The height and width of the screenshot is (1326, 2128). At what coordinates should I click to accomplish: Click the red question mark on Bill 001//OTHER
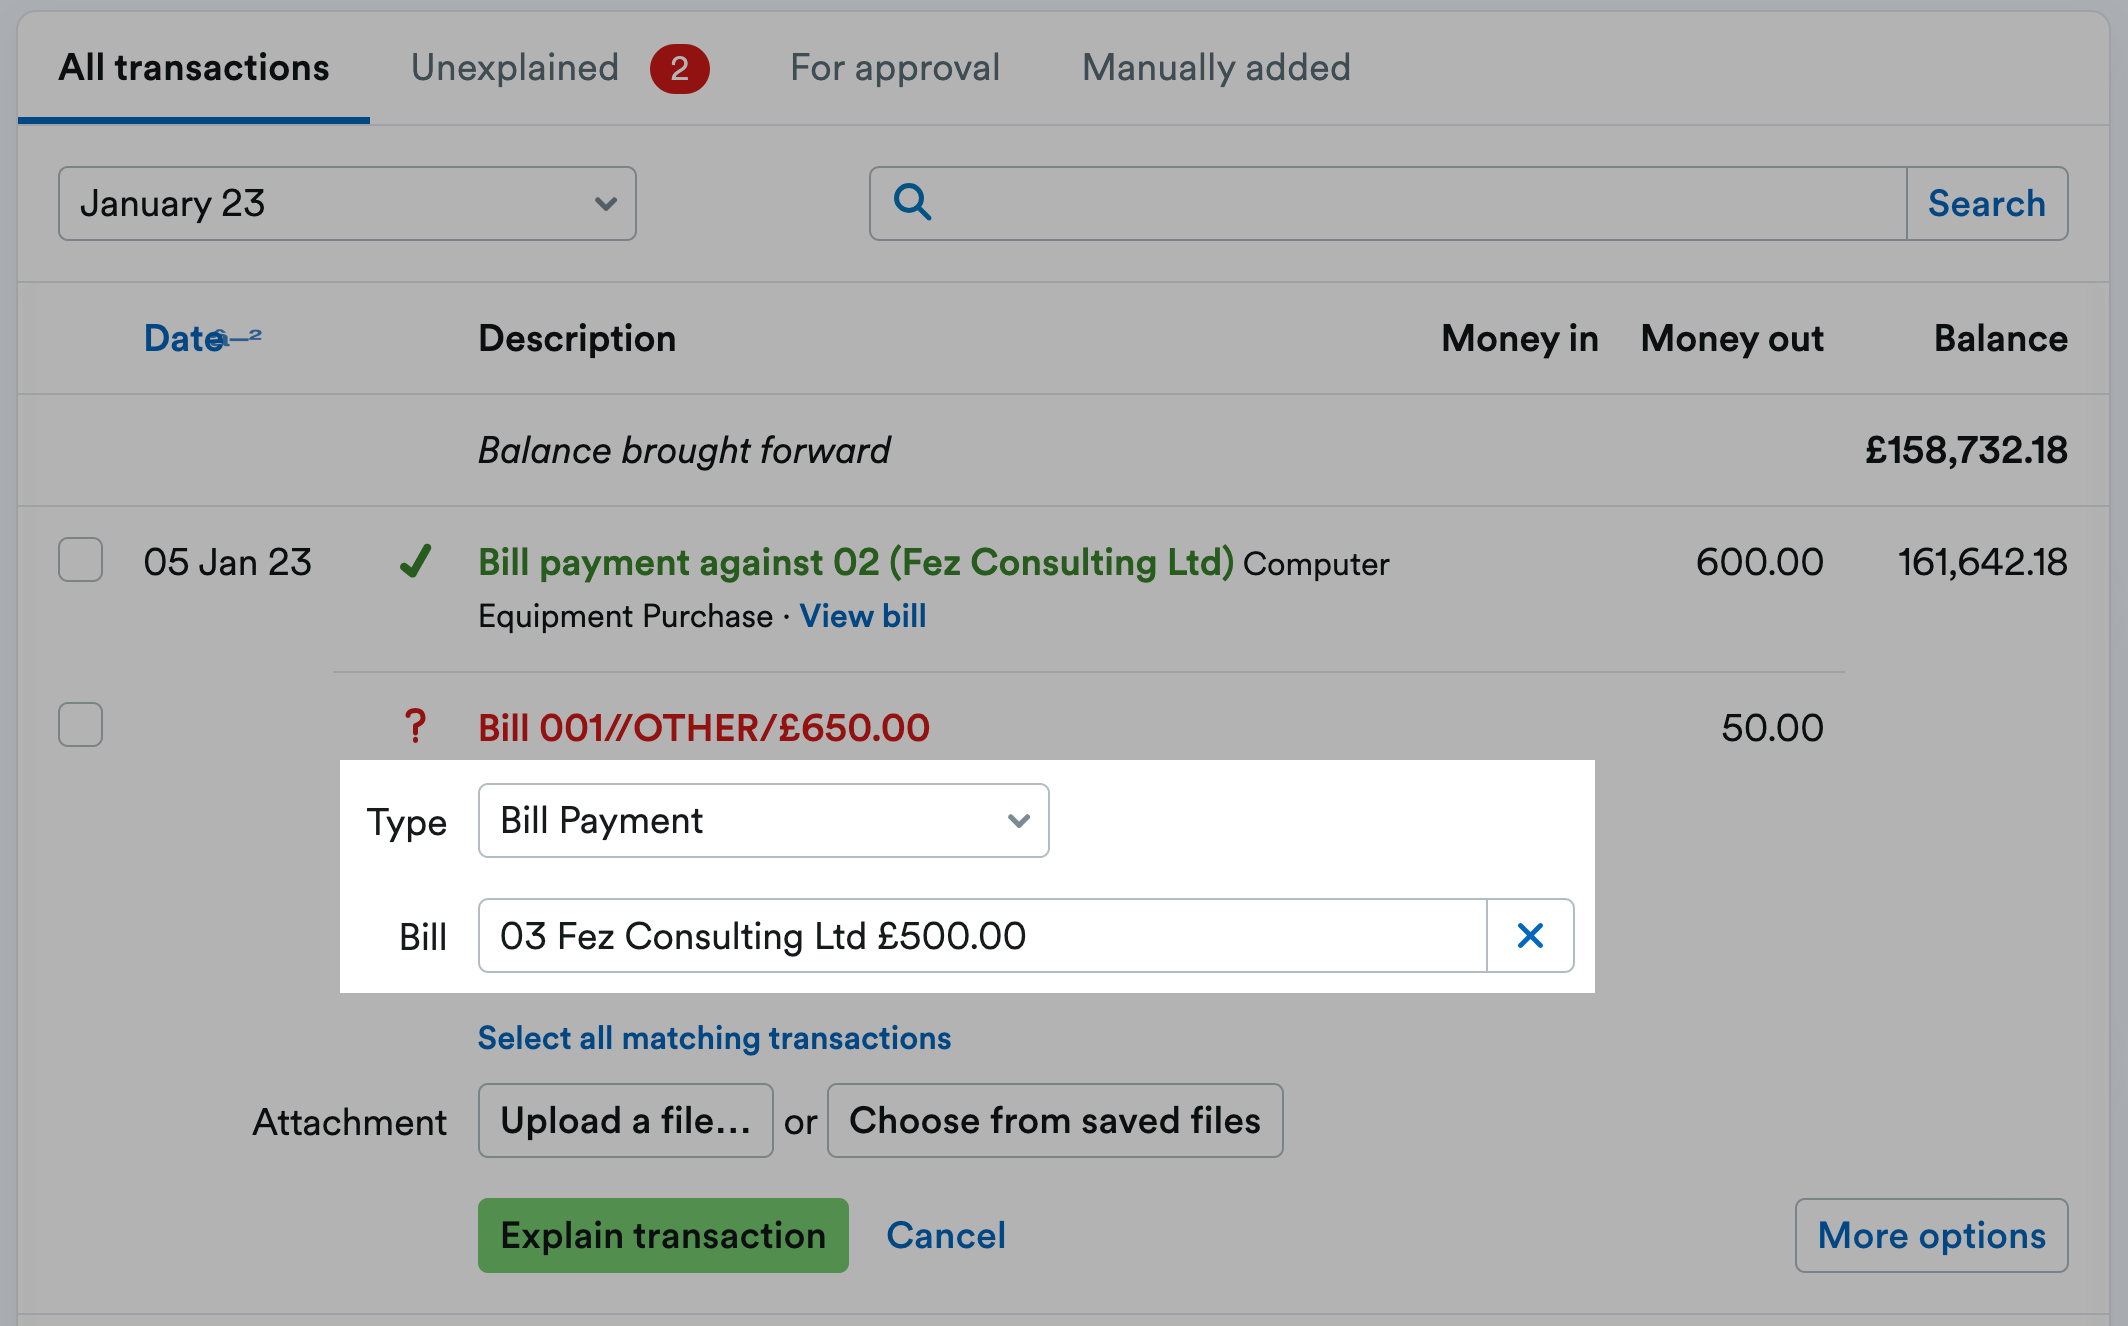click(x=415, y=727)
